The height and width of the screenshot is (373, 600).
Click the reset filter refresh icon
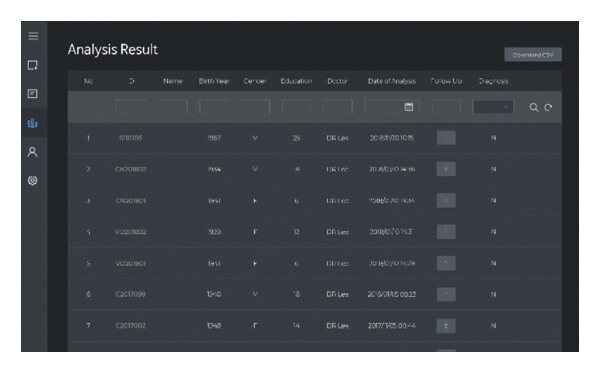548,108
